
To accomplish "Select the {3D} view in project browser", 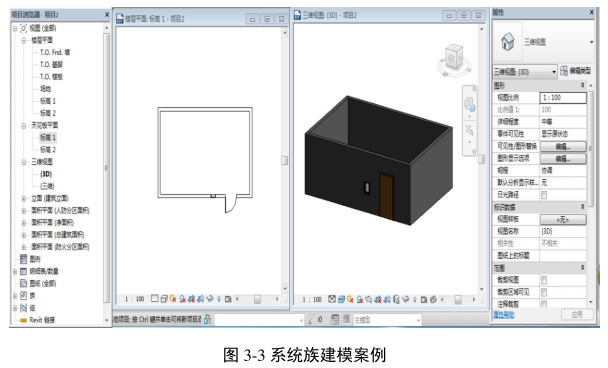I will [46, 174].
